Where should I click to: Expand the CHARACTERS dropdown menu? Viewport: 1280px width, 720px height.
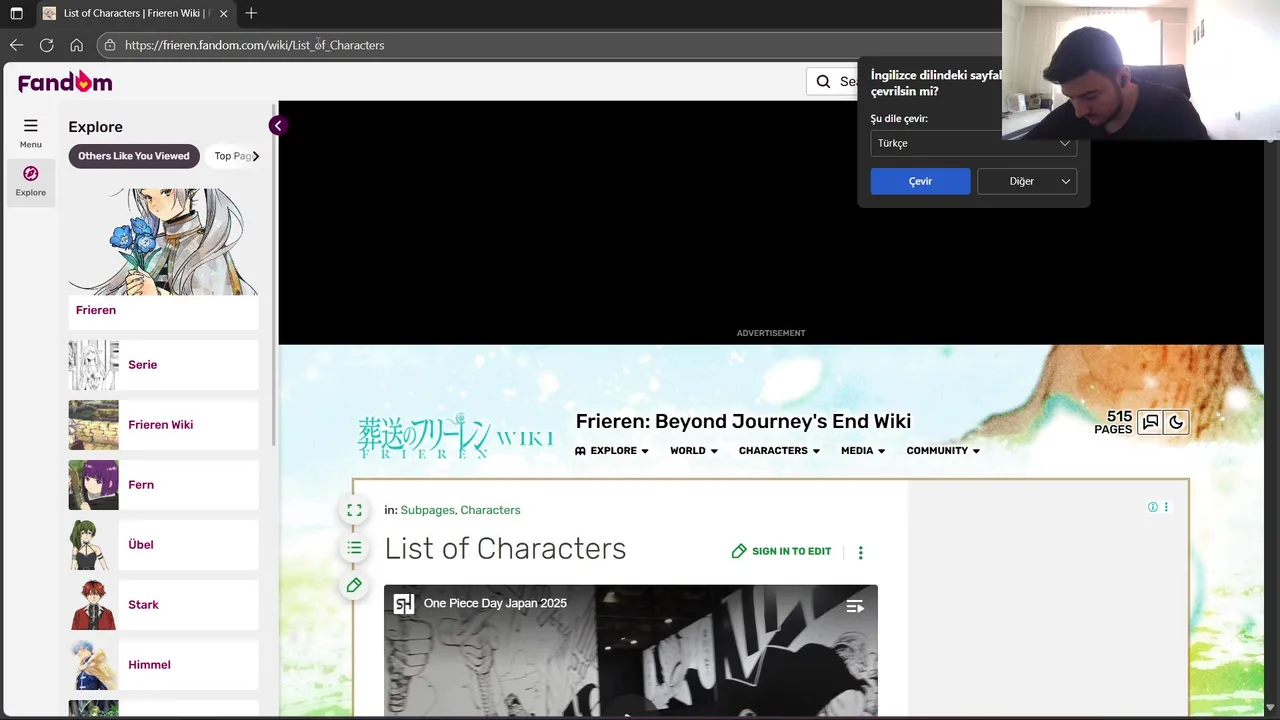(779, 451)
